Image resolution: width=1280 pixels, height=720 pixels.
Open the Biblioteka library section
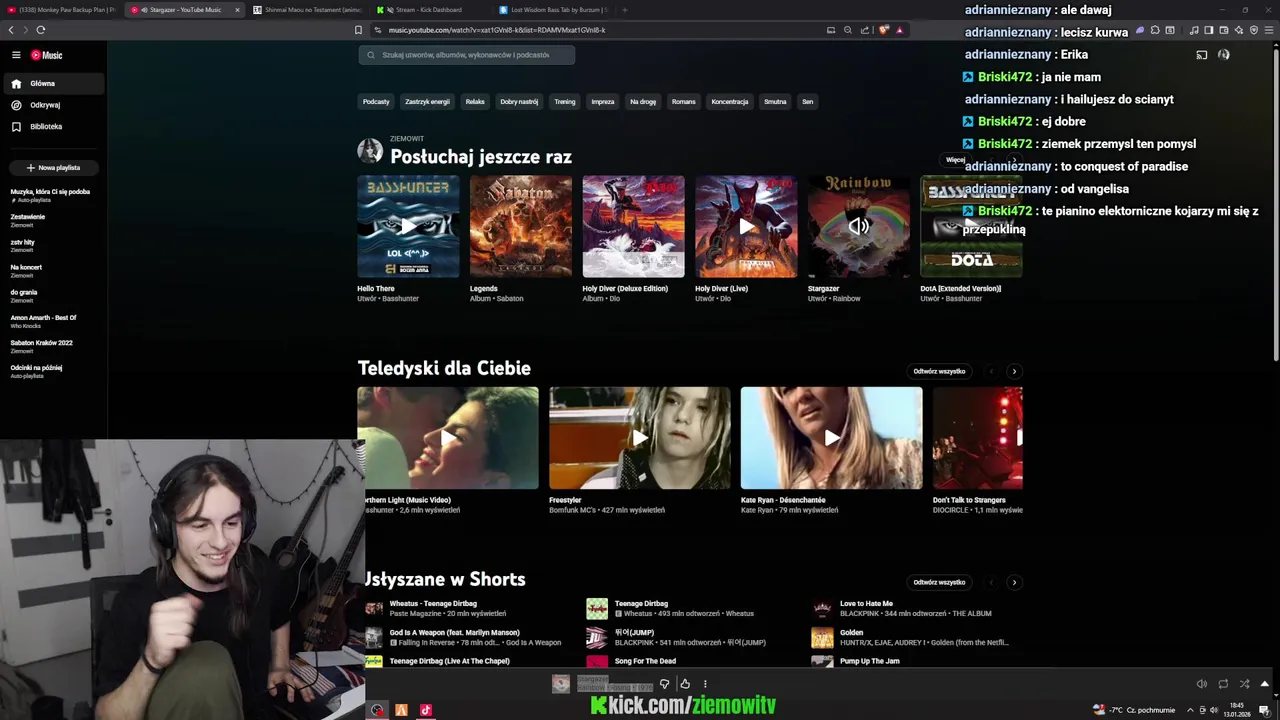53,127
